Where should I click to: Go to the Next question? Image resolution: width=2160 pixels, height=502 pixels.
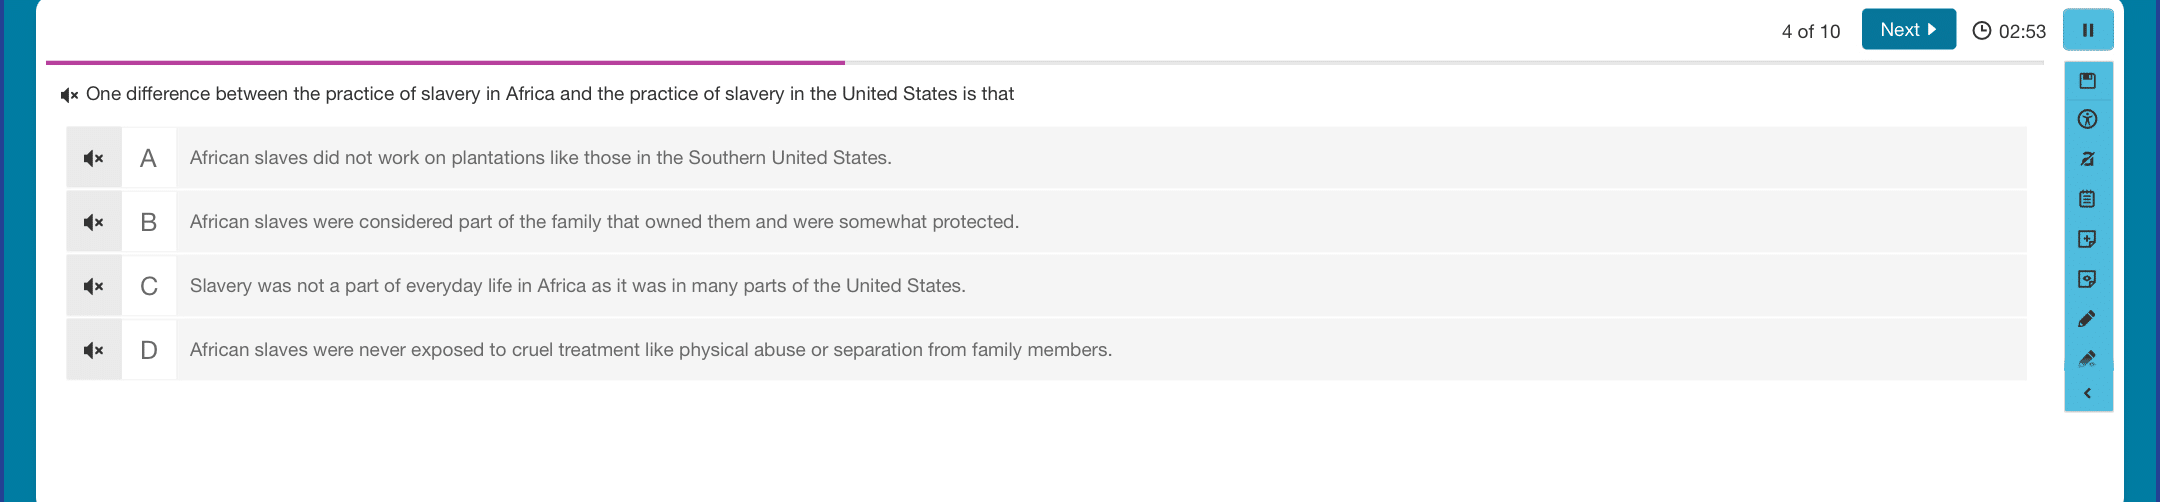point(1908,30)
